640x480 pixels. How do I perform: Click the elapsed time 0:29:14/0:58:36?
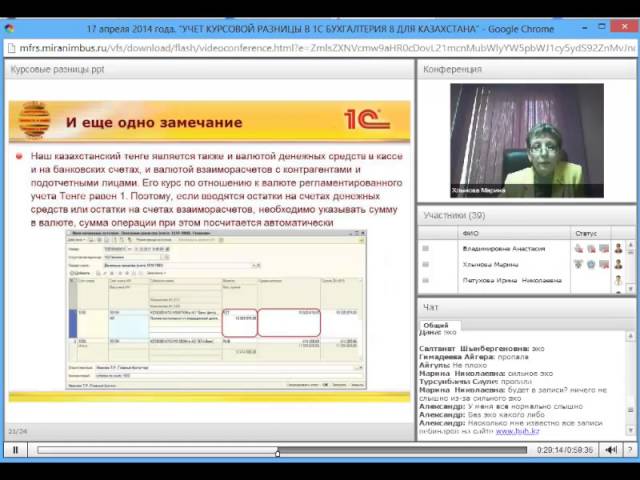click(564, 450)
